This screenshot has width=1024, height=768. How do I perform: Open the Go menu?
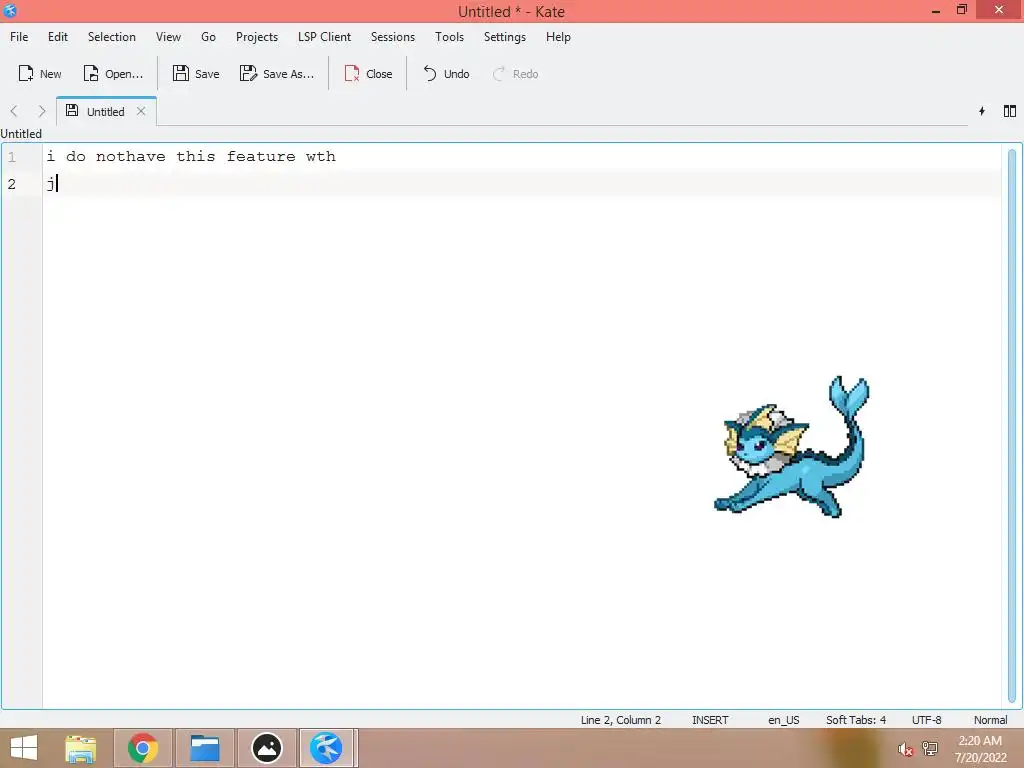click(x=208, y=37)
